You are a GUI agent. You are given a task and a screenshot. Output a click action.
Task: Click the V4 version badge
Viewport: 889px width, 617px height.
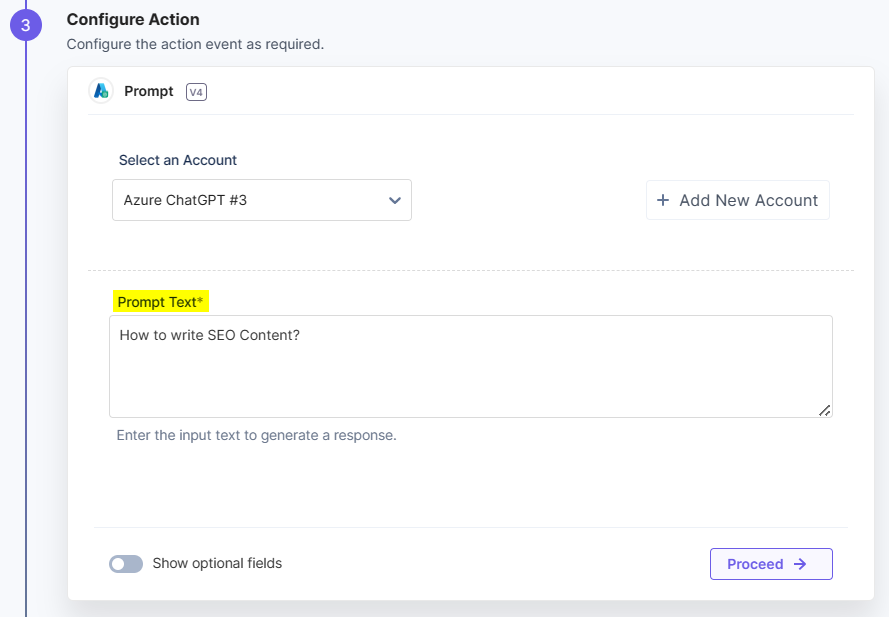196,92
